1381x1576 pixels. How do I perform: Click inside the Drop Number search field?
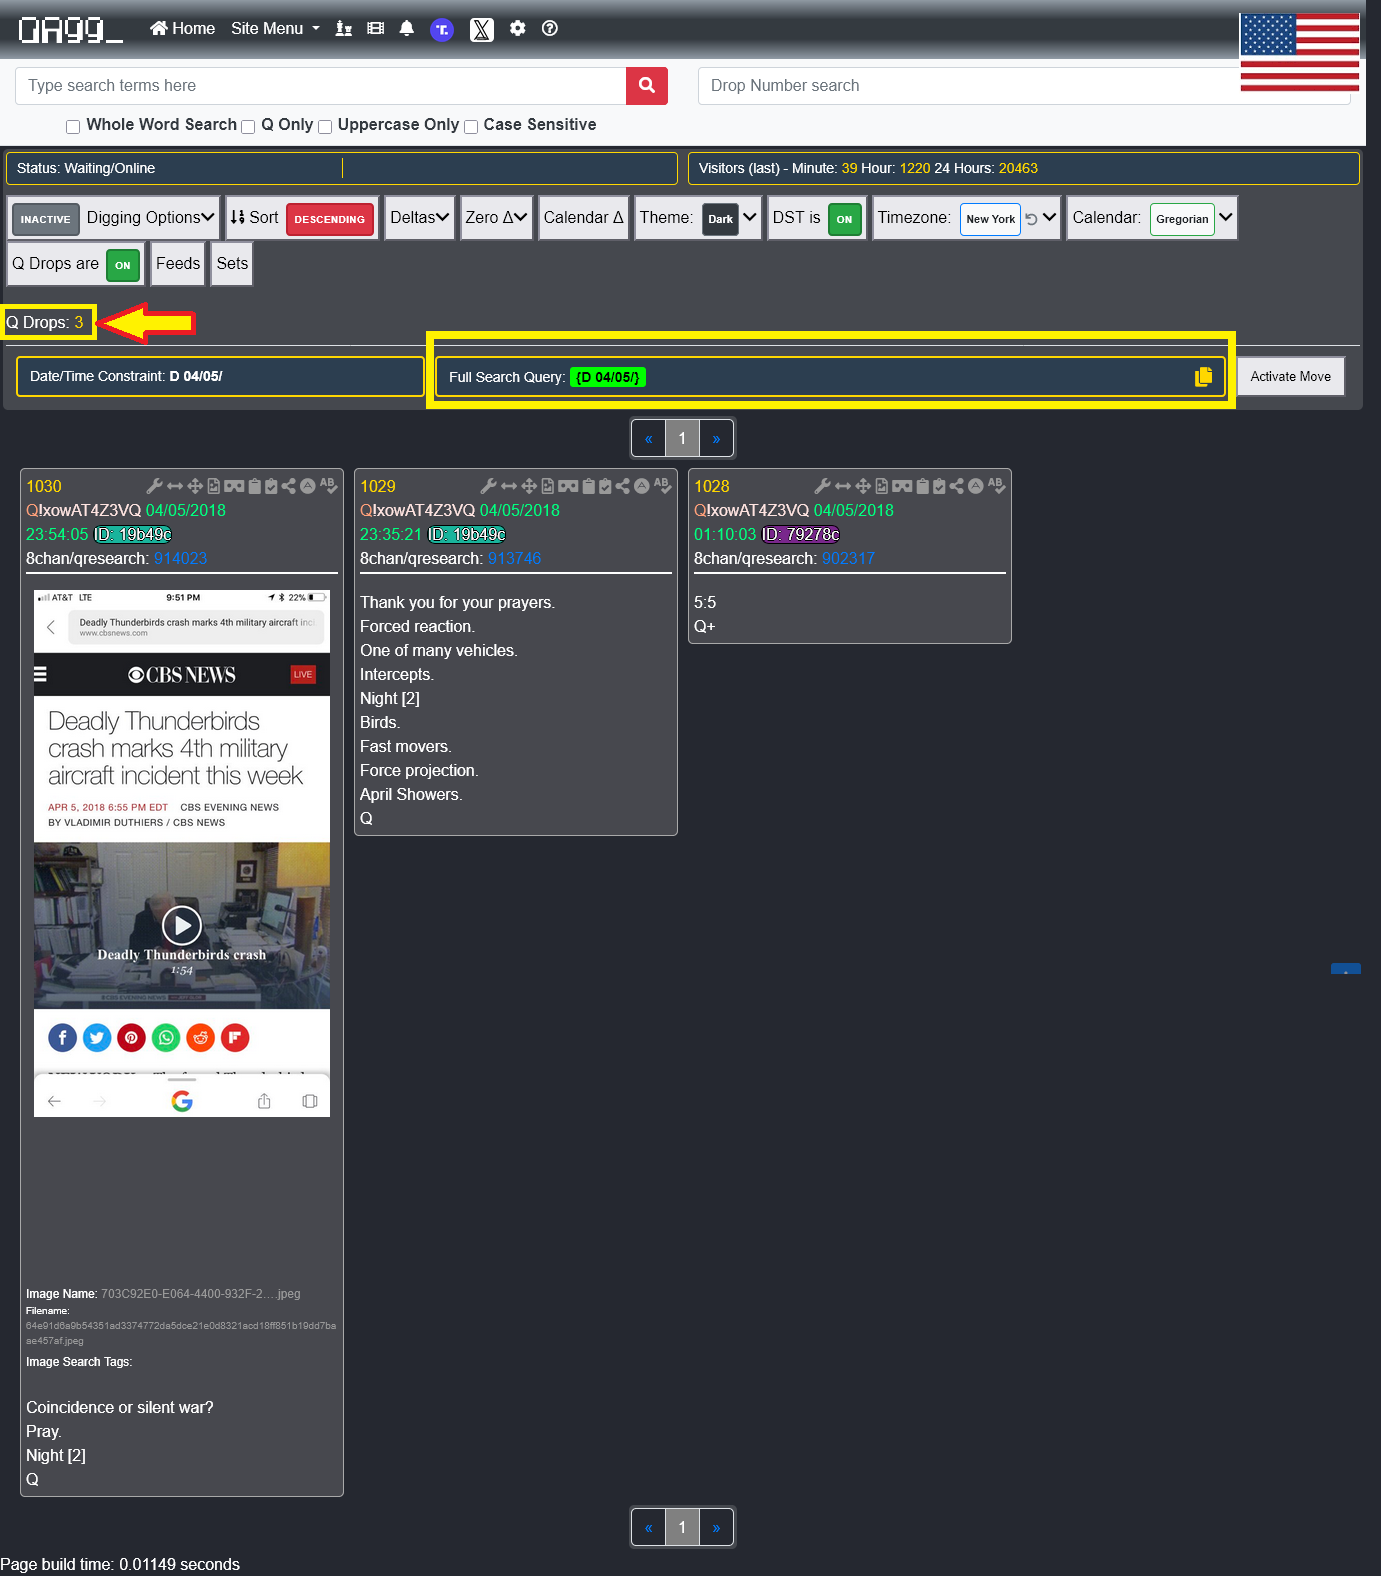click(x=960, y=86)
